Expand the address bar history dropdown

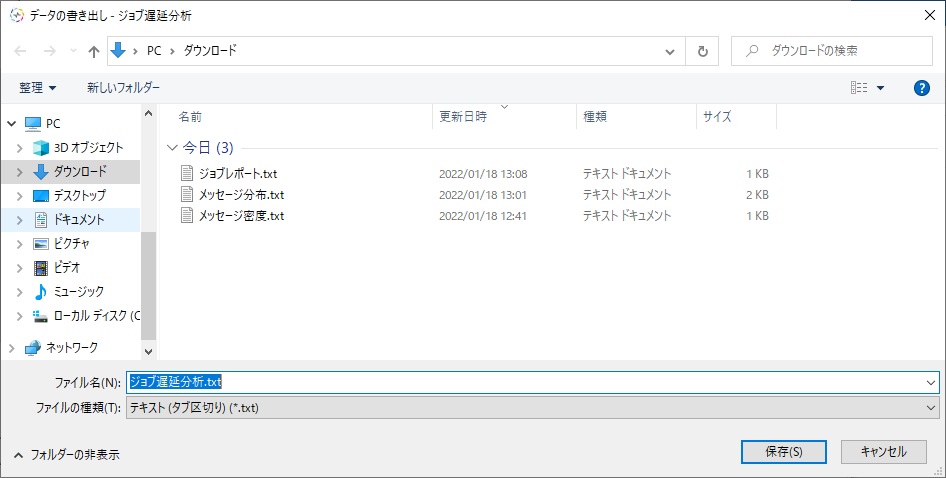(x=670, y=51)
